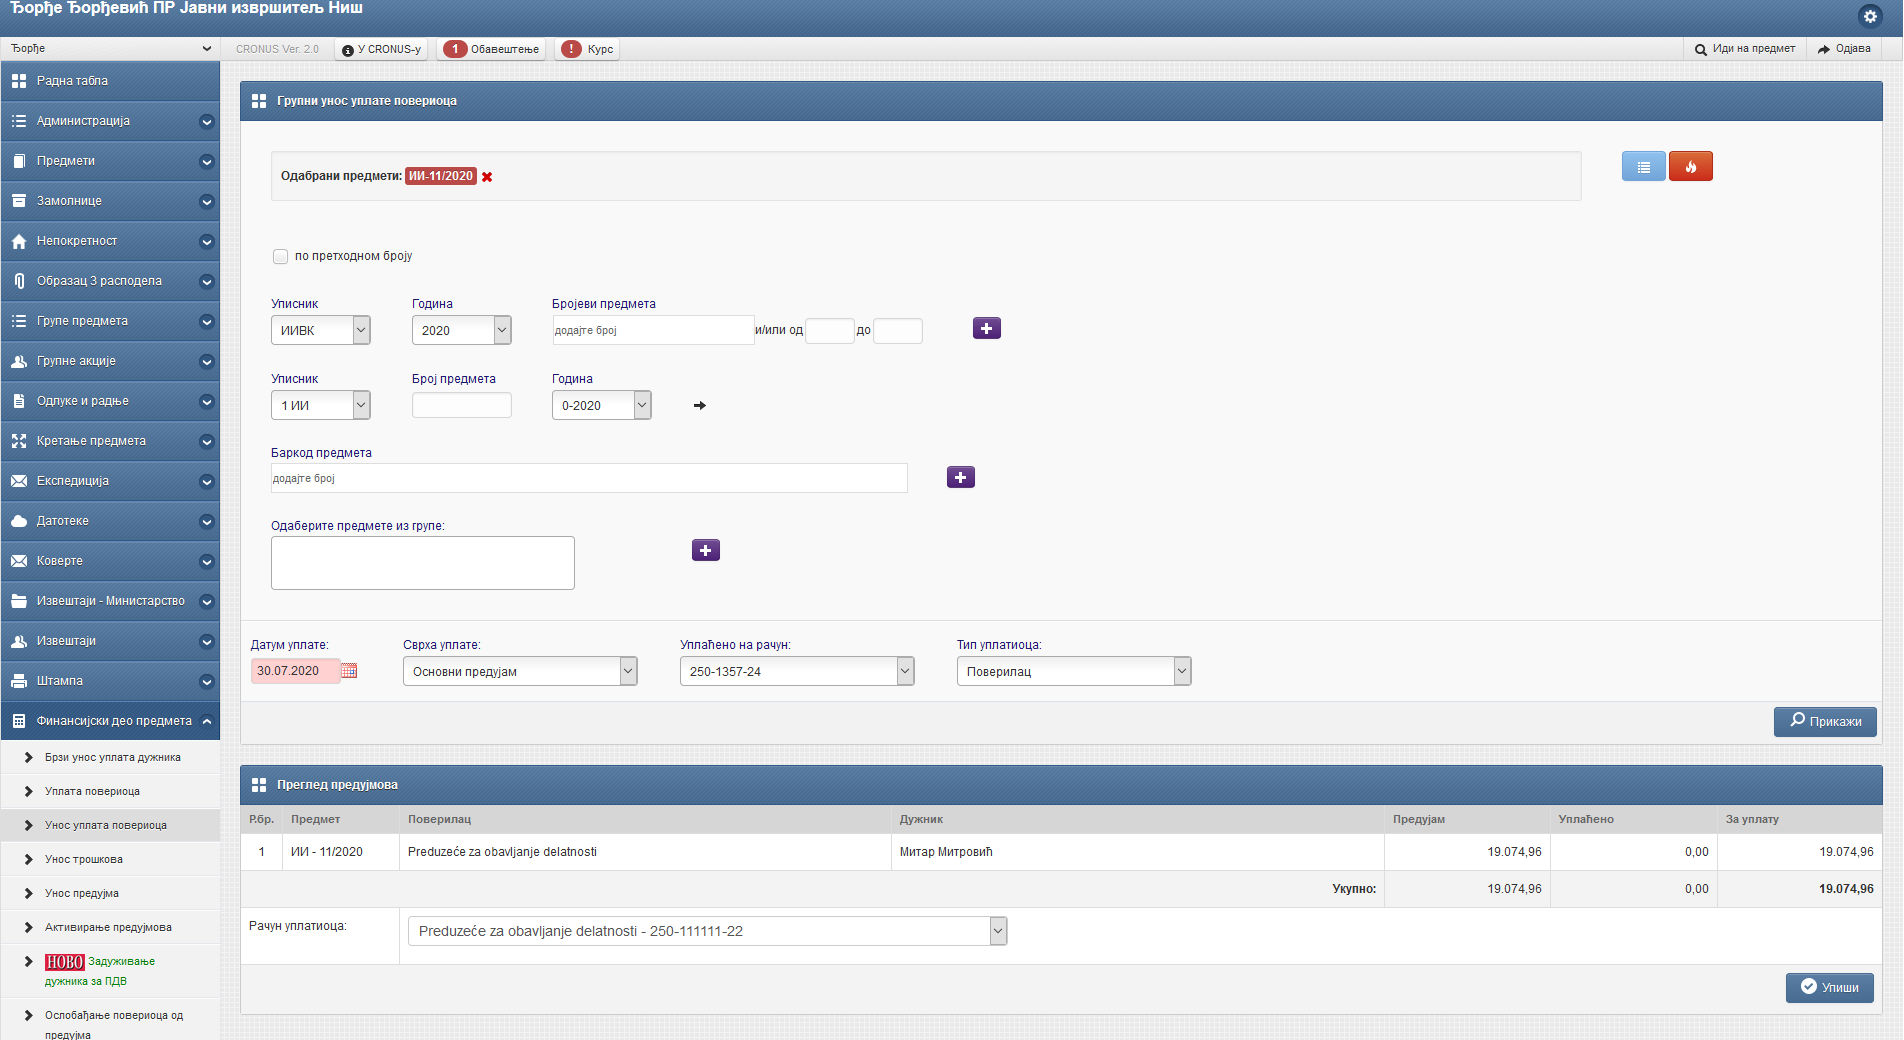Expand the Рачун уплатиоца account dropdown

pyautogui.click(x=706, y=932)
